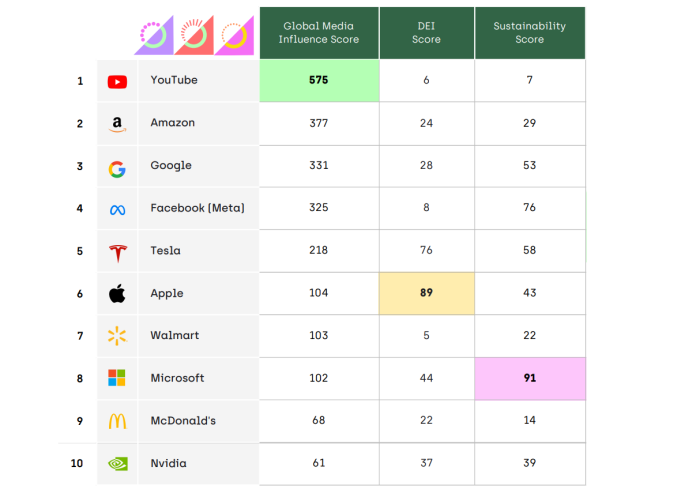Image resolution: width=696 pixels, height=493 pixels.
Task: Click the yellow highlighted 89 DEI cell
Action: (x=426, y=293)
